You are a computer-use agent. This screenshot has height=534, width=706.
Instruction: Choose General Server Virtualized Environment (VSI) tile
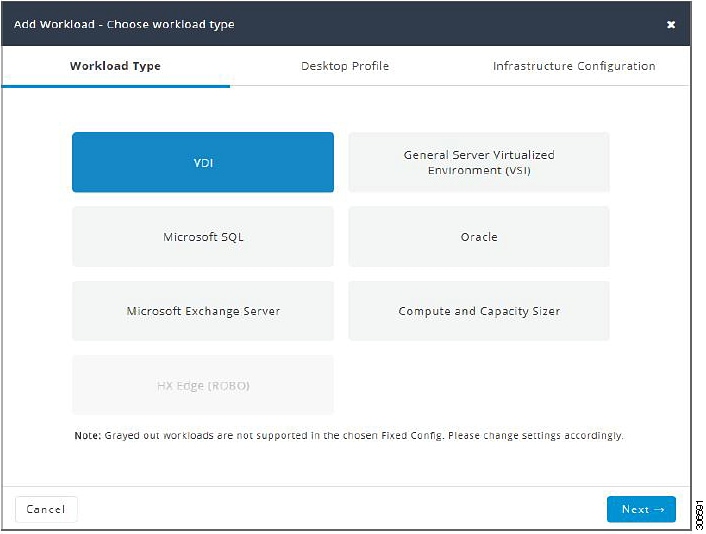(479, 162)
